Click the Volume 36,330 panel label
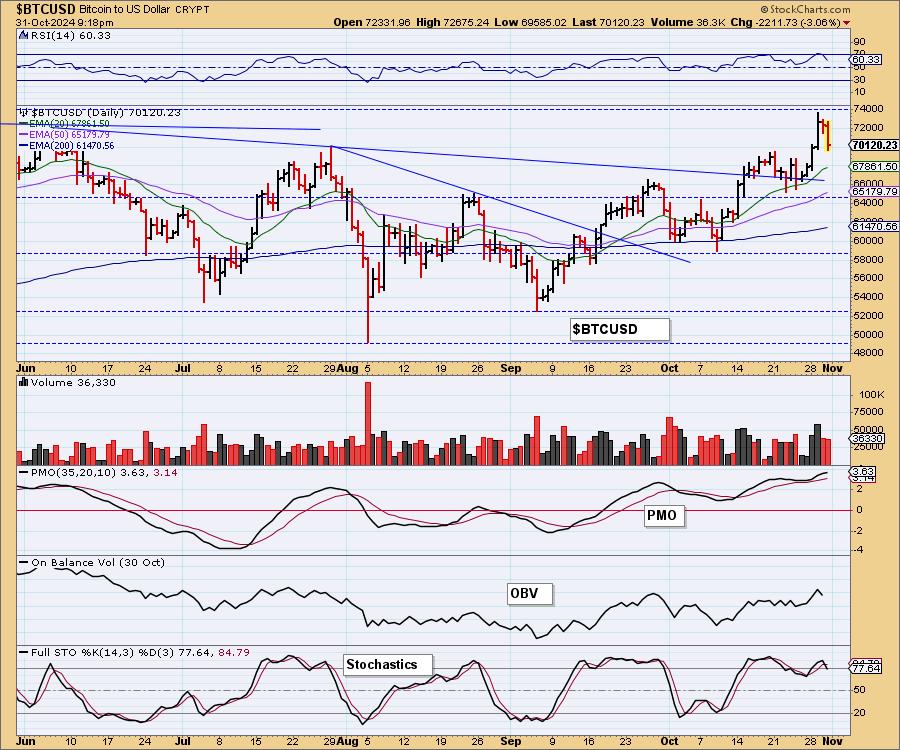 (x=73, y=382)
